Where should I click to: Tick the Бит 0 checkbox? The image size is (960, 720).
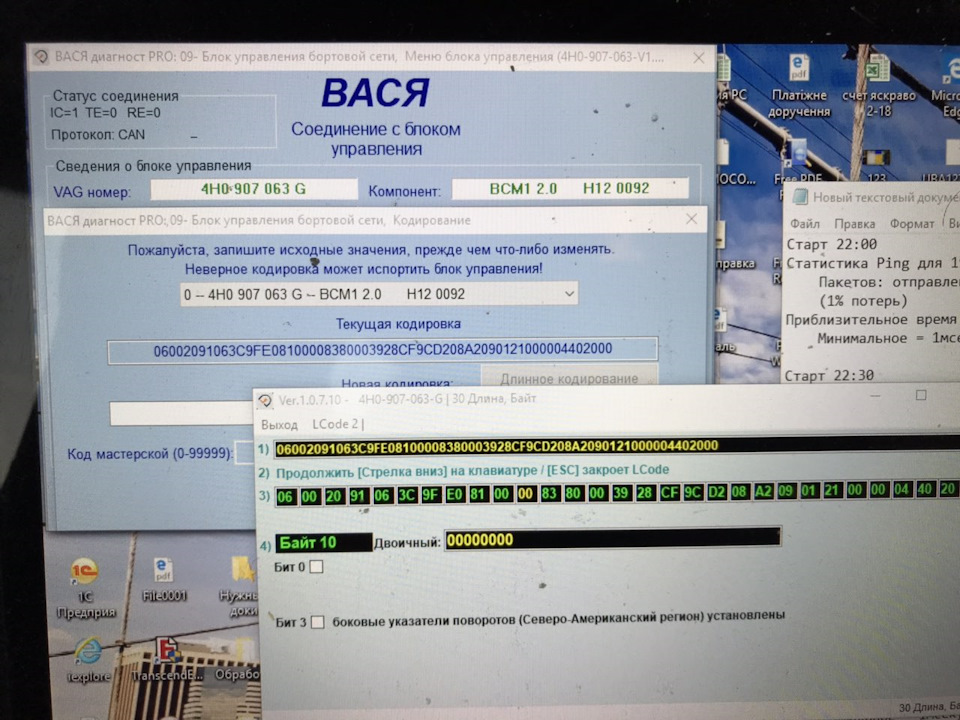pos(316,567)
